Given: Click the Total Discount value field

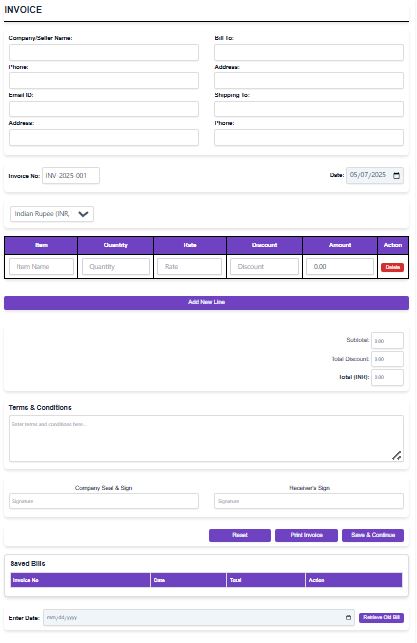Looking at the screenshot, I should point(387,359).
